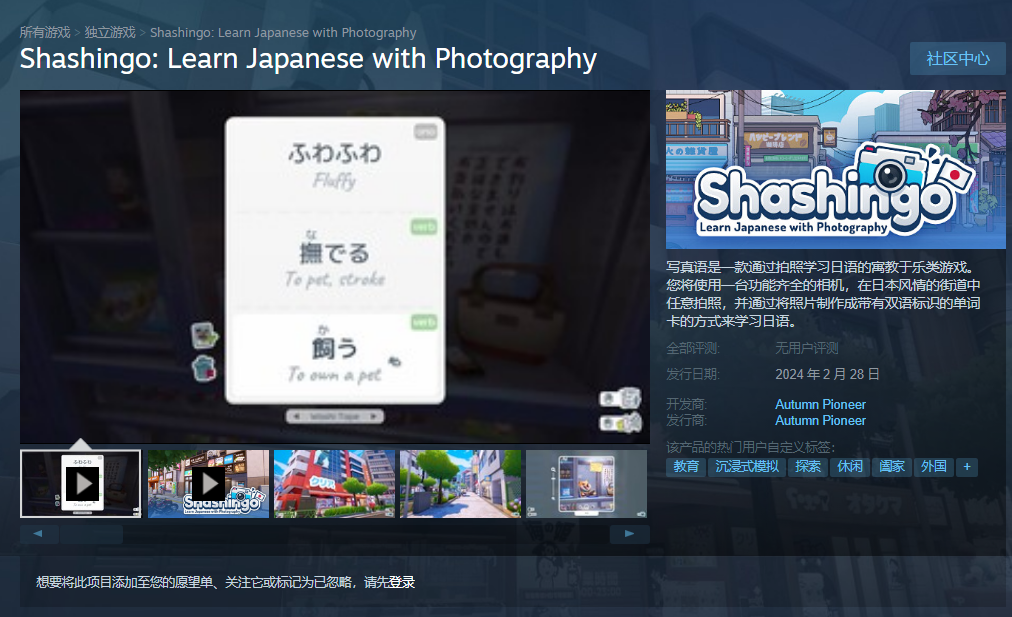Click the Shashingo header capsule image
Viewport: 1012px width, 617px height.
(836, 169)
